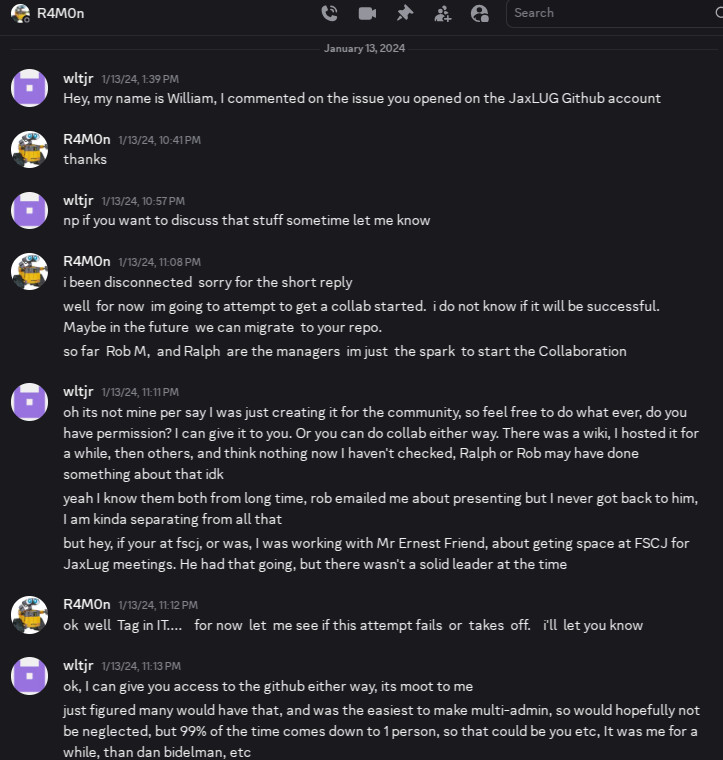723x760 pixels.
Task: Select the 'thanks' message
Action: click(85, 159)
